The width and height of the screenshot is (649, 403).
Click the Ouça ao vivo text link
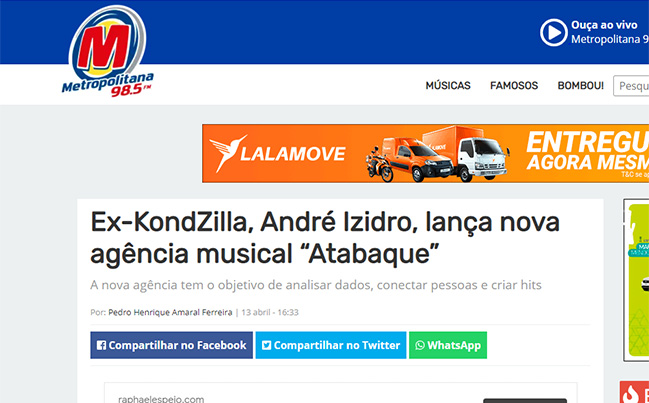pyautogui.click(x=604, y=25)
